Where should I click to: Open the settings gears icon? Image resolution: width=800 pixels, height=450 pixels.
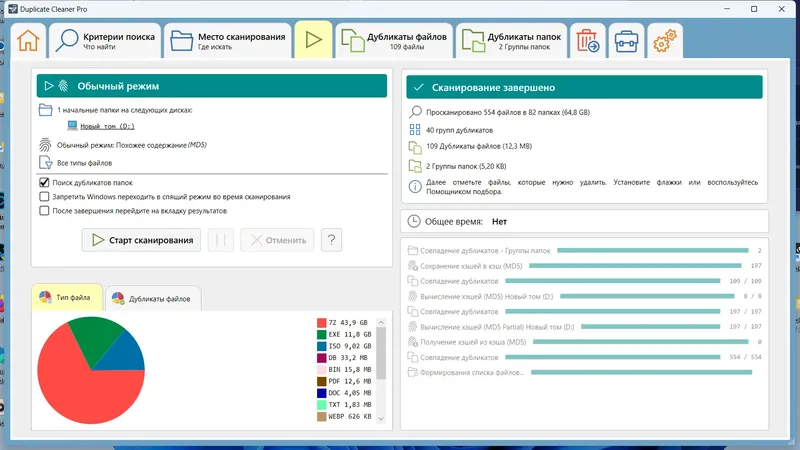[665, 41]
